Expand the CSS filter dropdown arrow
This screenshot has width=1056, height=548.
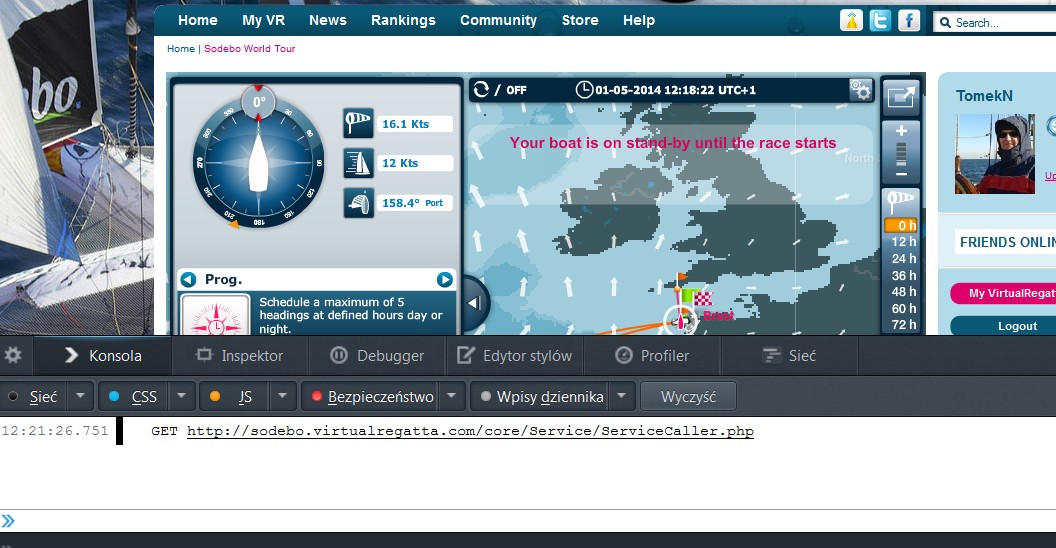click(181, 397)
